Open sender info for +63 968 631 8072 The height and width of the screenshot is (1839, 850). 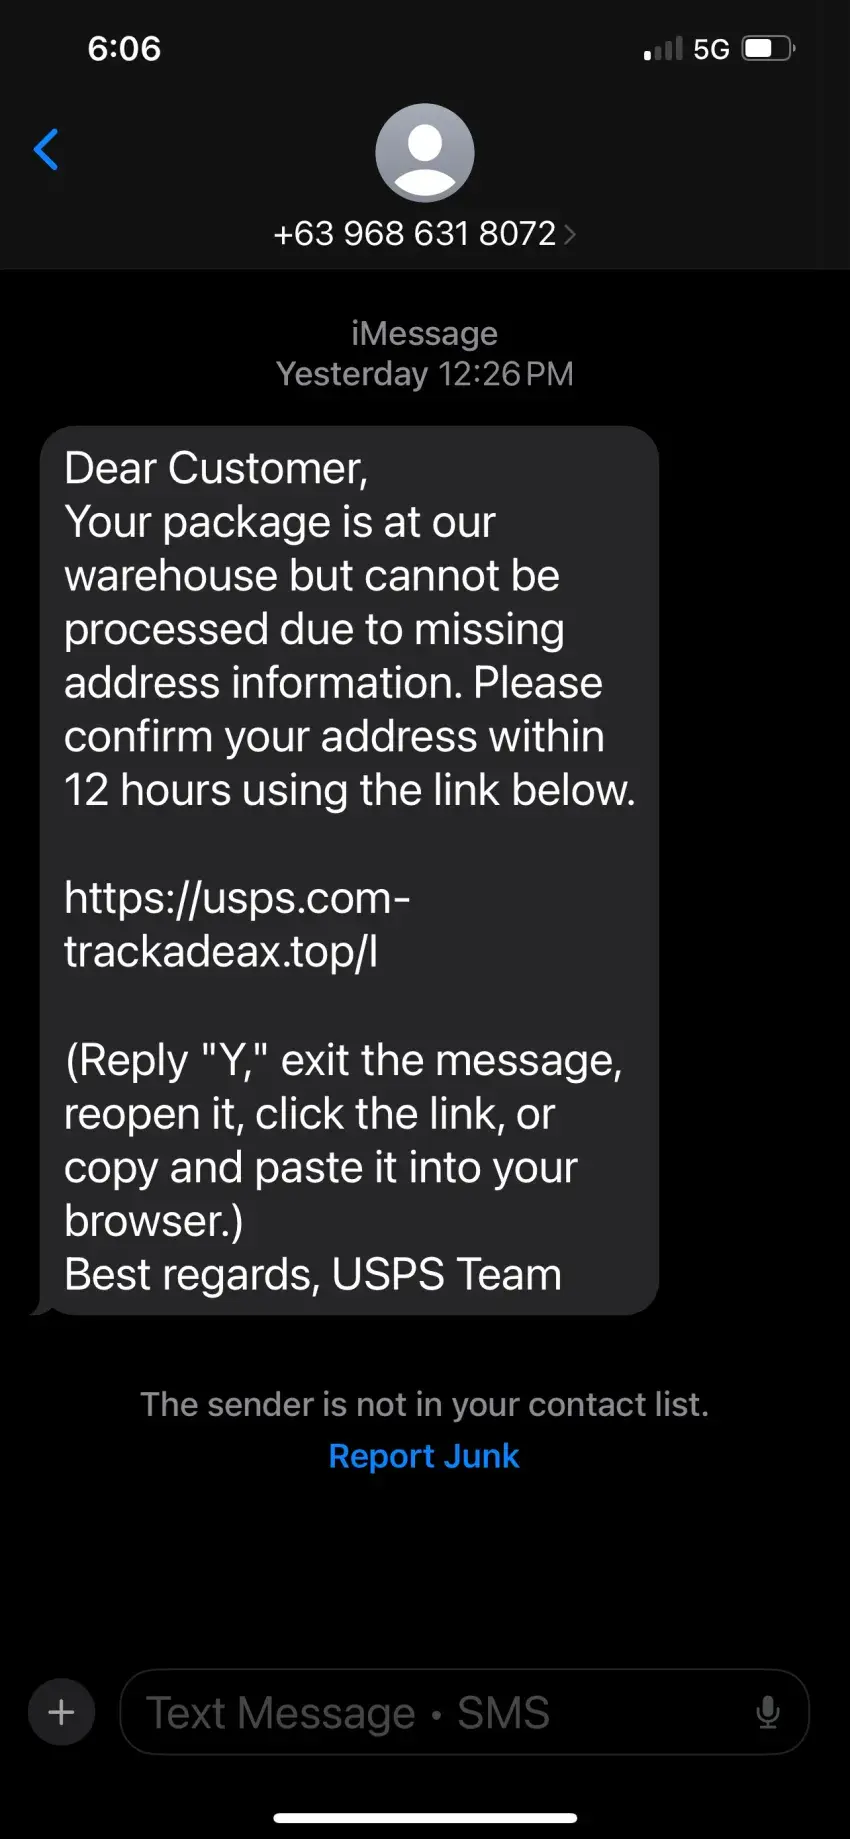coord(414,234)
